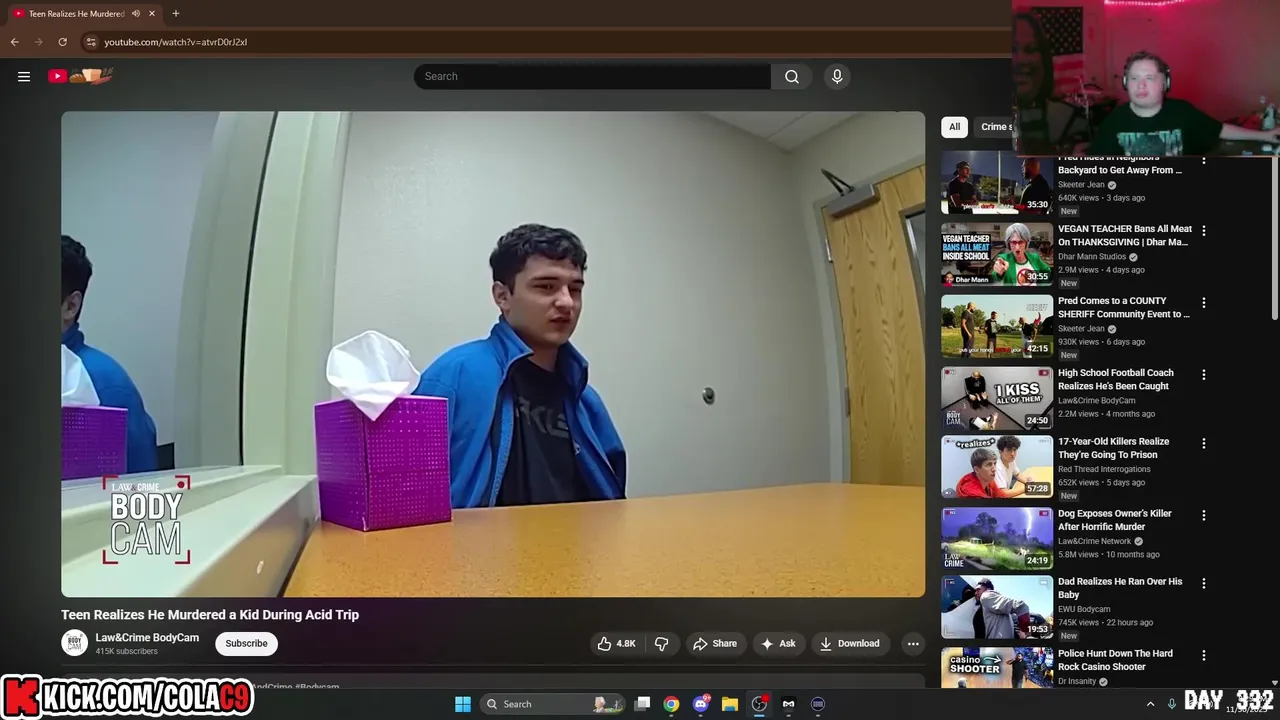The width and height of the screenshot is (1280, 720).
Task: Click the Windows taskbar search box
Action: point(552,704)
